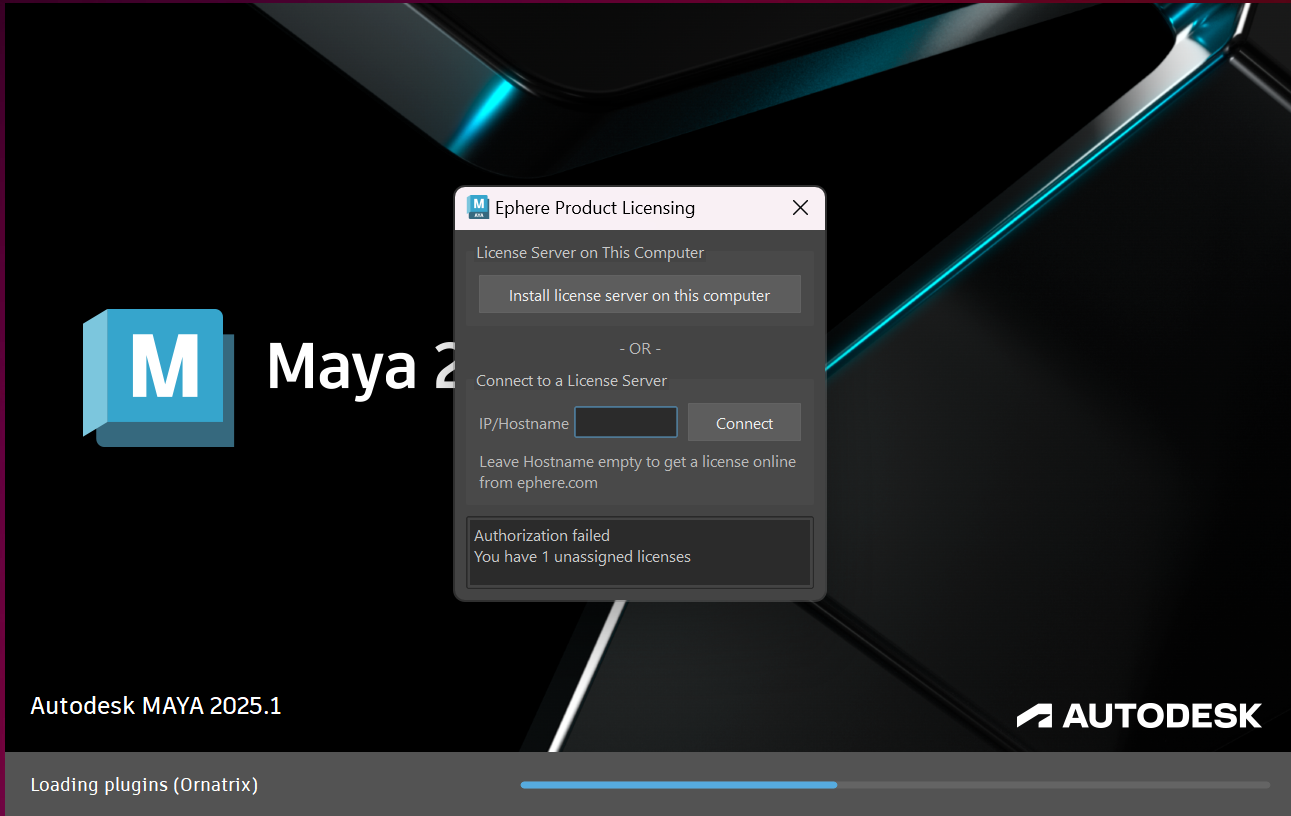Click the IP/Hostname label
Viewport: 1291px width, 816px height.
point(523,424)
